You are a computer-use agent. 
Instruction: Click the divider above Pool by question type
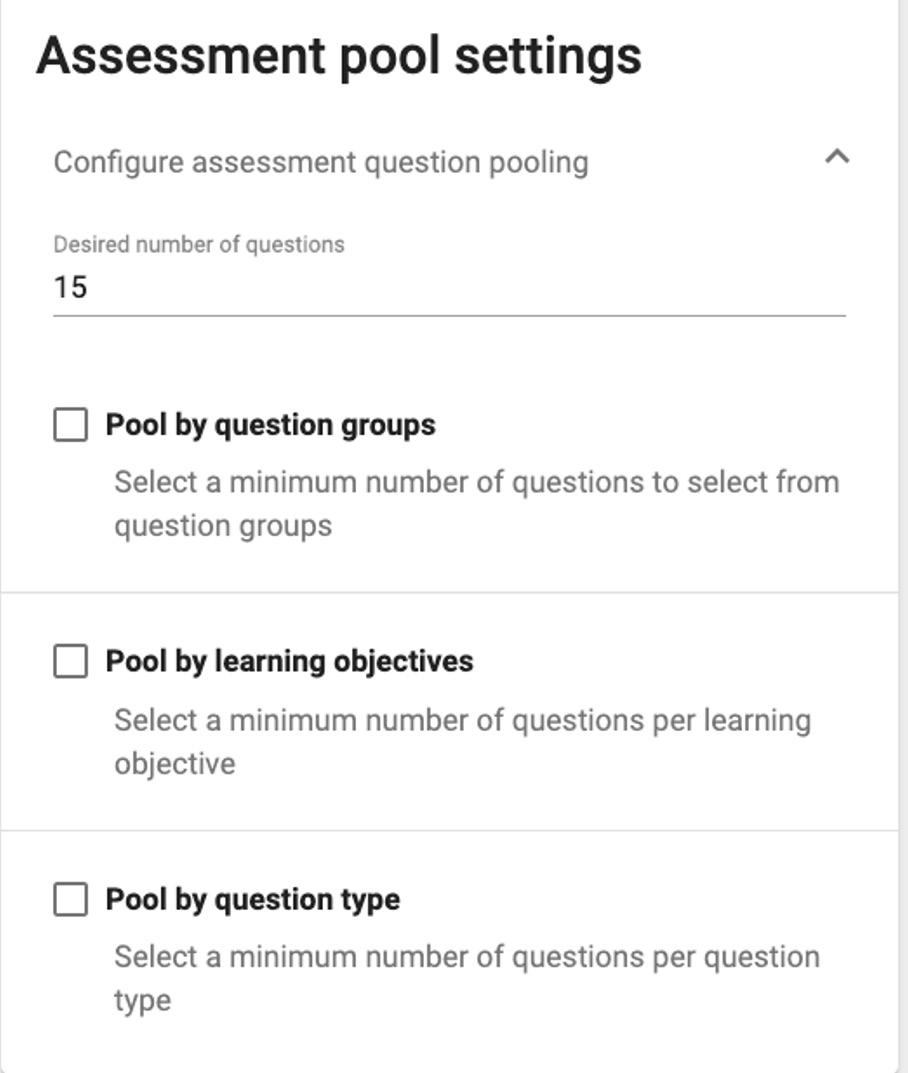(x=449, y=830)
